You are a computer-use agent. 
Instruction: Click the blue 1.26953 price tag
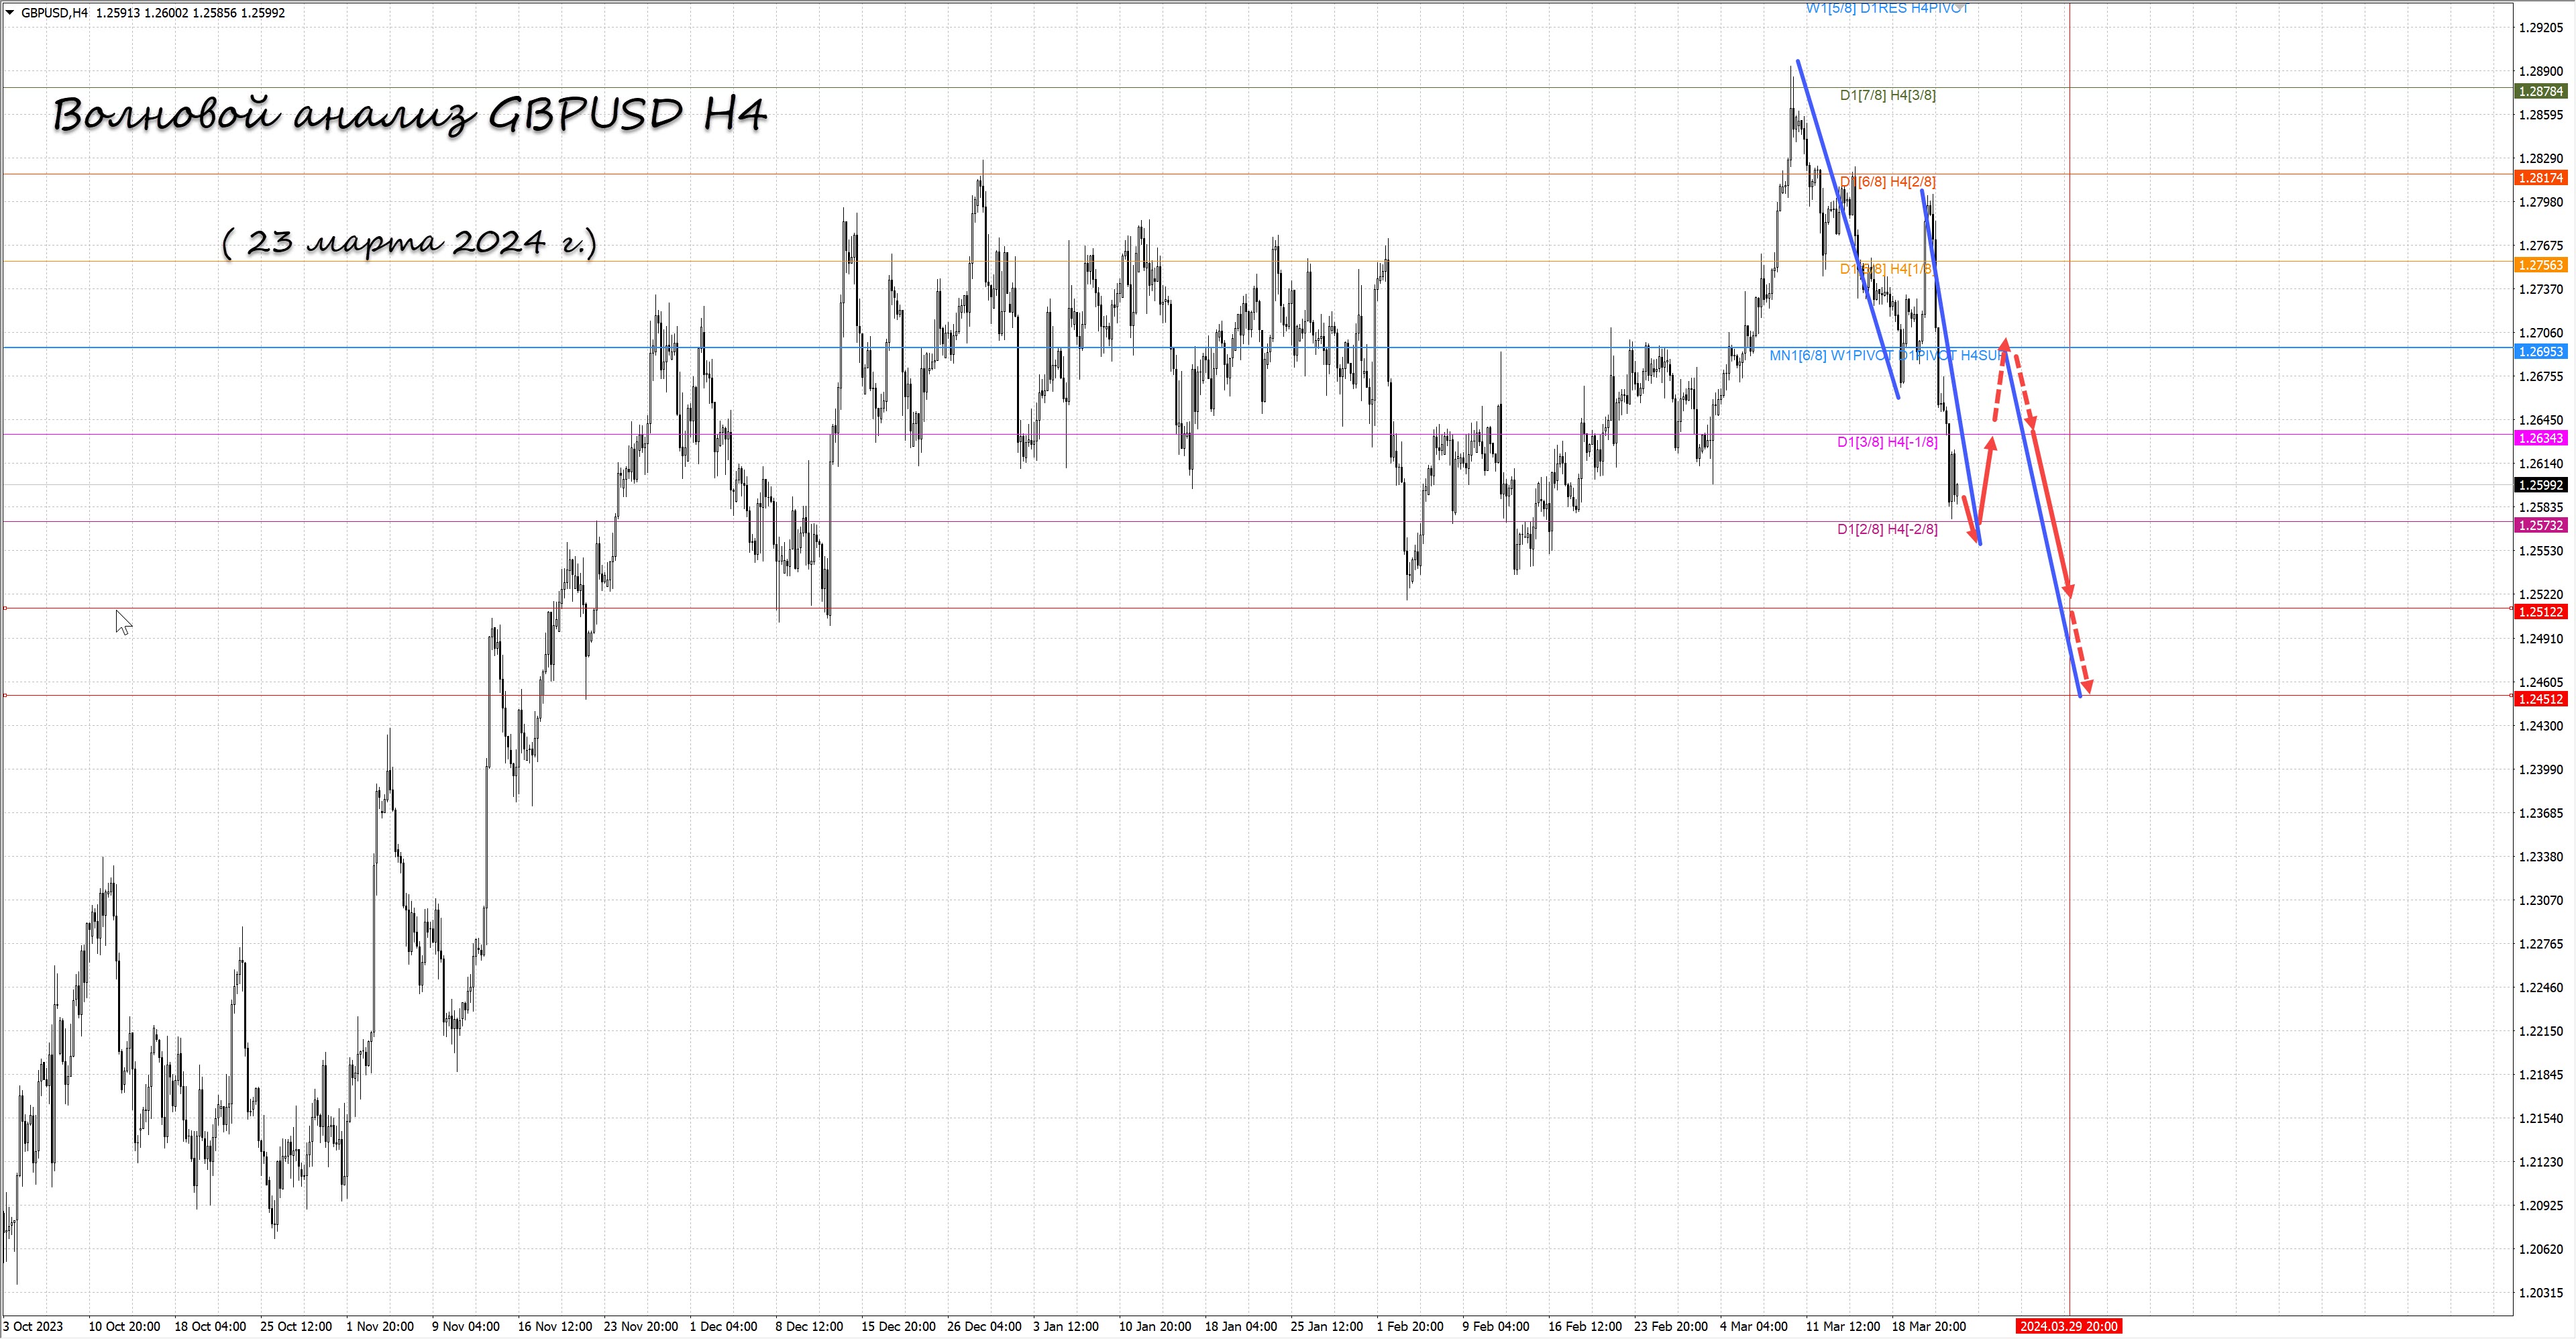[x=2540, y=352]
